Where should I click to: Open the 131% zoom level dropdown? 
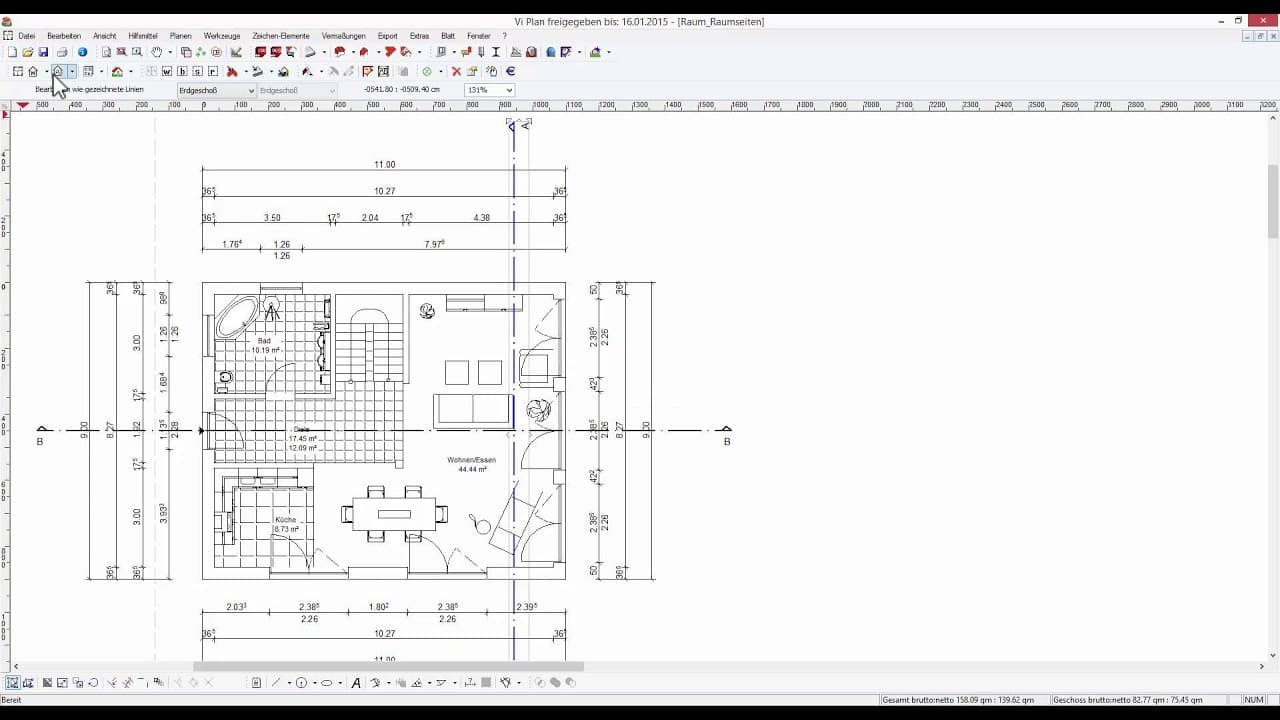pyautogui.click(x=490, y=90)
